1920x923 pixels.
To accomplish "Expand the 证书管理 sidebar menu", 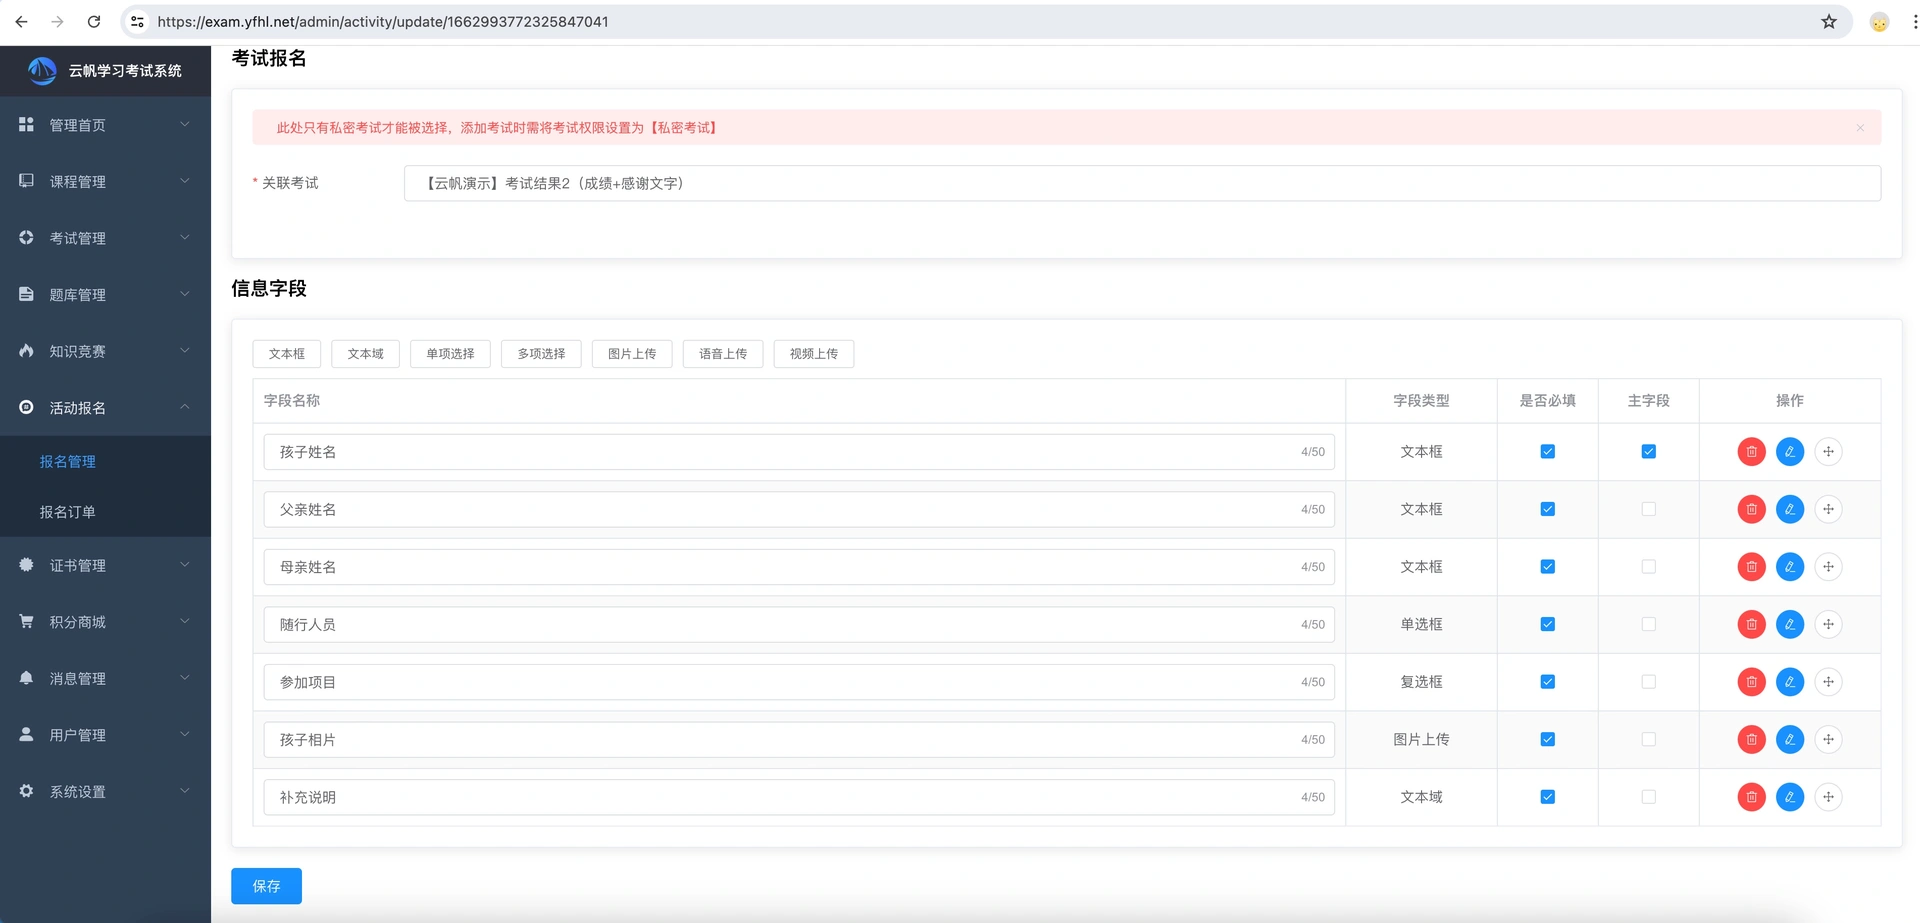I will pos(105,565).
